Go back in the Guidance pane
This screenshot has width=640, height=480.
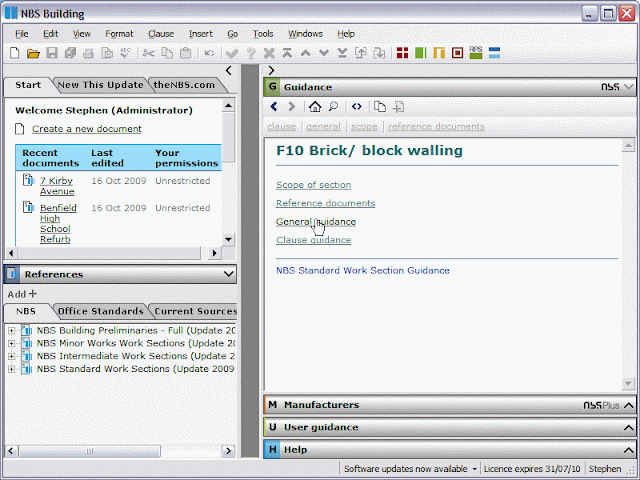point(274,107)
